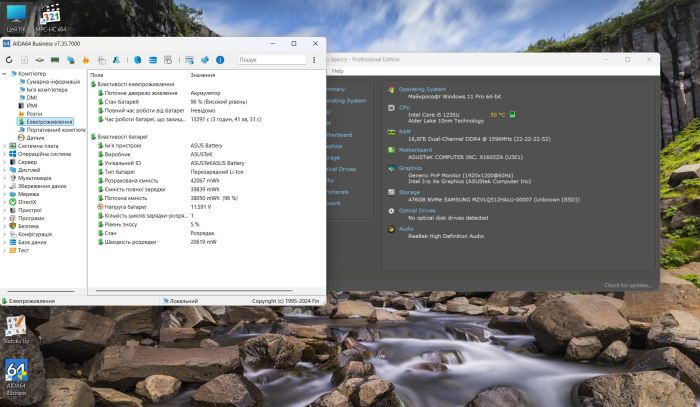Select Сумарна інформація in the tree
The image size is (700, 407).
pyautogui.click(x=53, y=82)
